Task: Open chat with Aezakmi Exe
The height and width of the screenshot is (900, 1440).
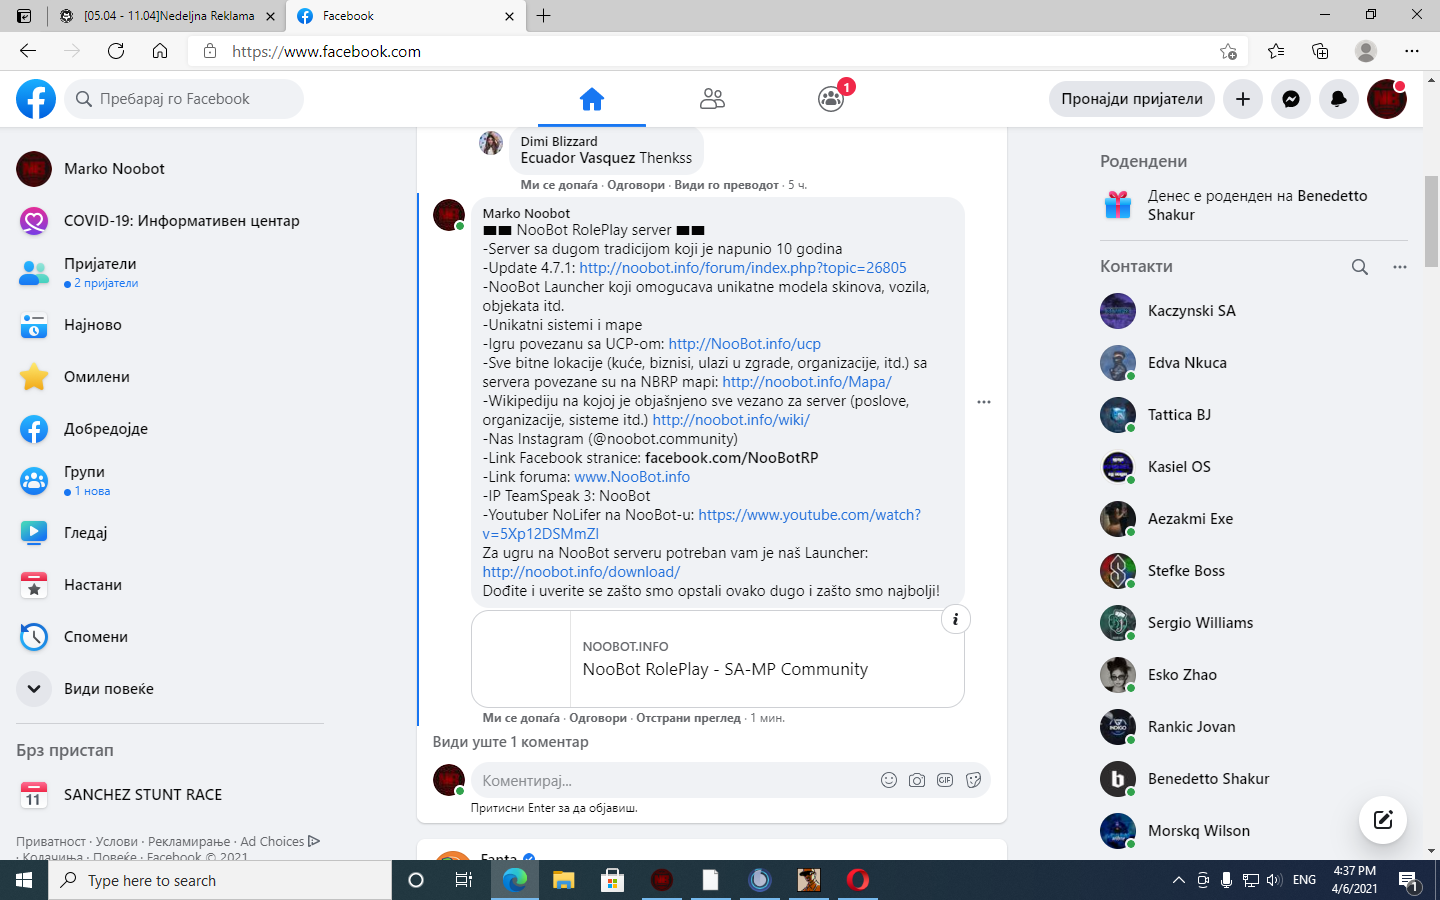Action: click(x=1254, y=519)
